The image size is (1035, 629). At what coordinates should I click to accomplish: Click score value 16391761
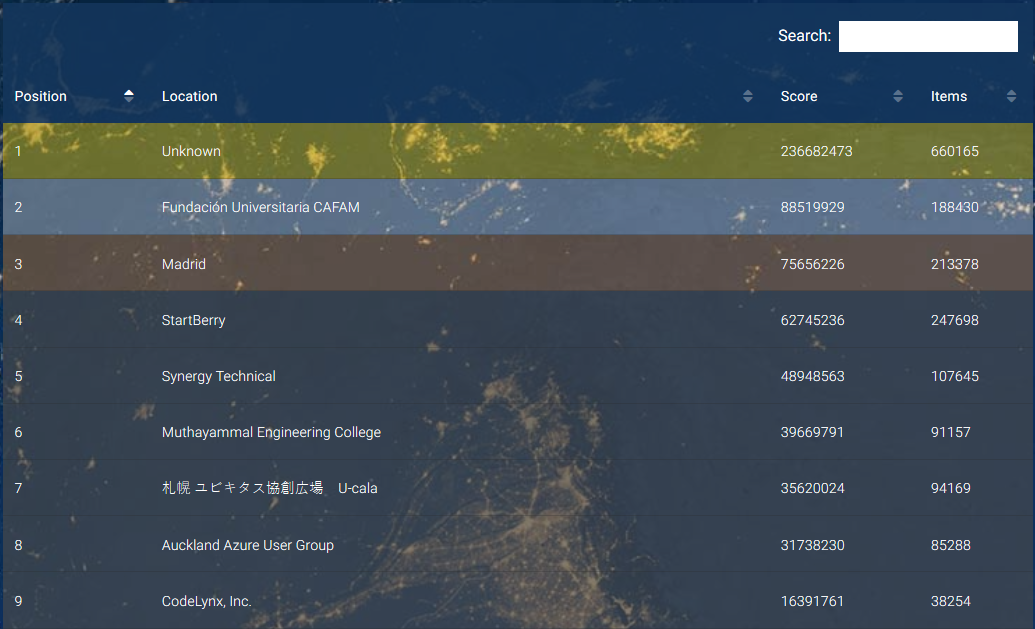pyautogui.click(x=813, y=601)
